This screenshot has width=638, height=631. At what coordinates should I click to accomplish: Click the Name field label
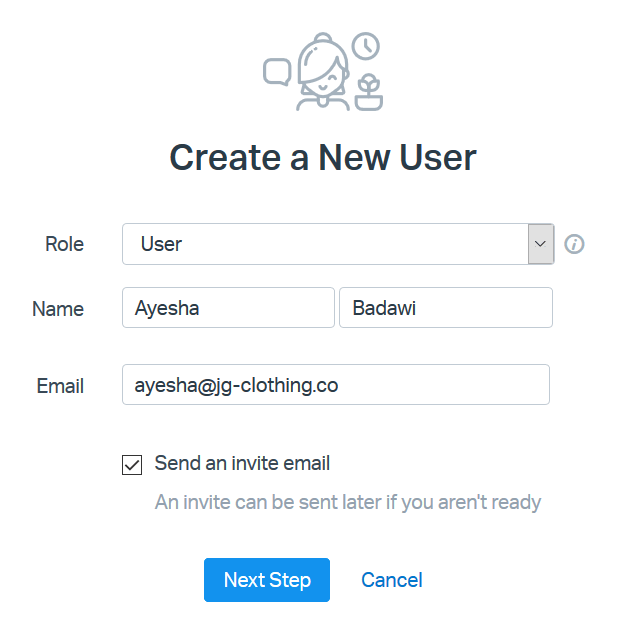pos(58,309)
